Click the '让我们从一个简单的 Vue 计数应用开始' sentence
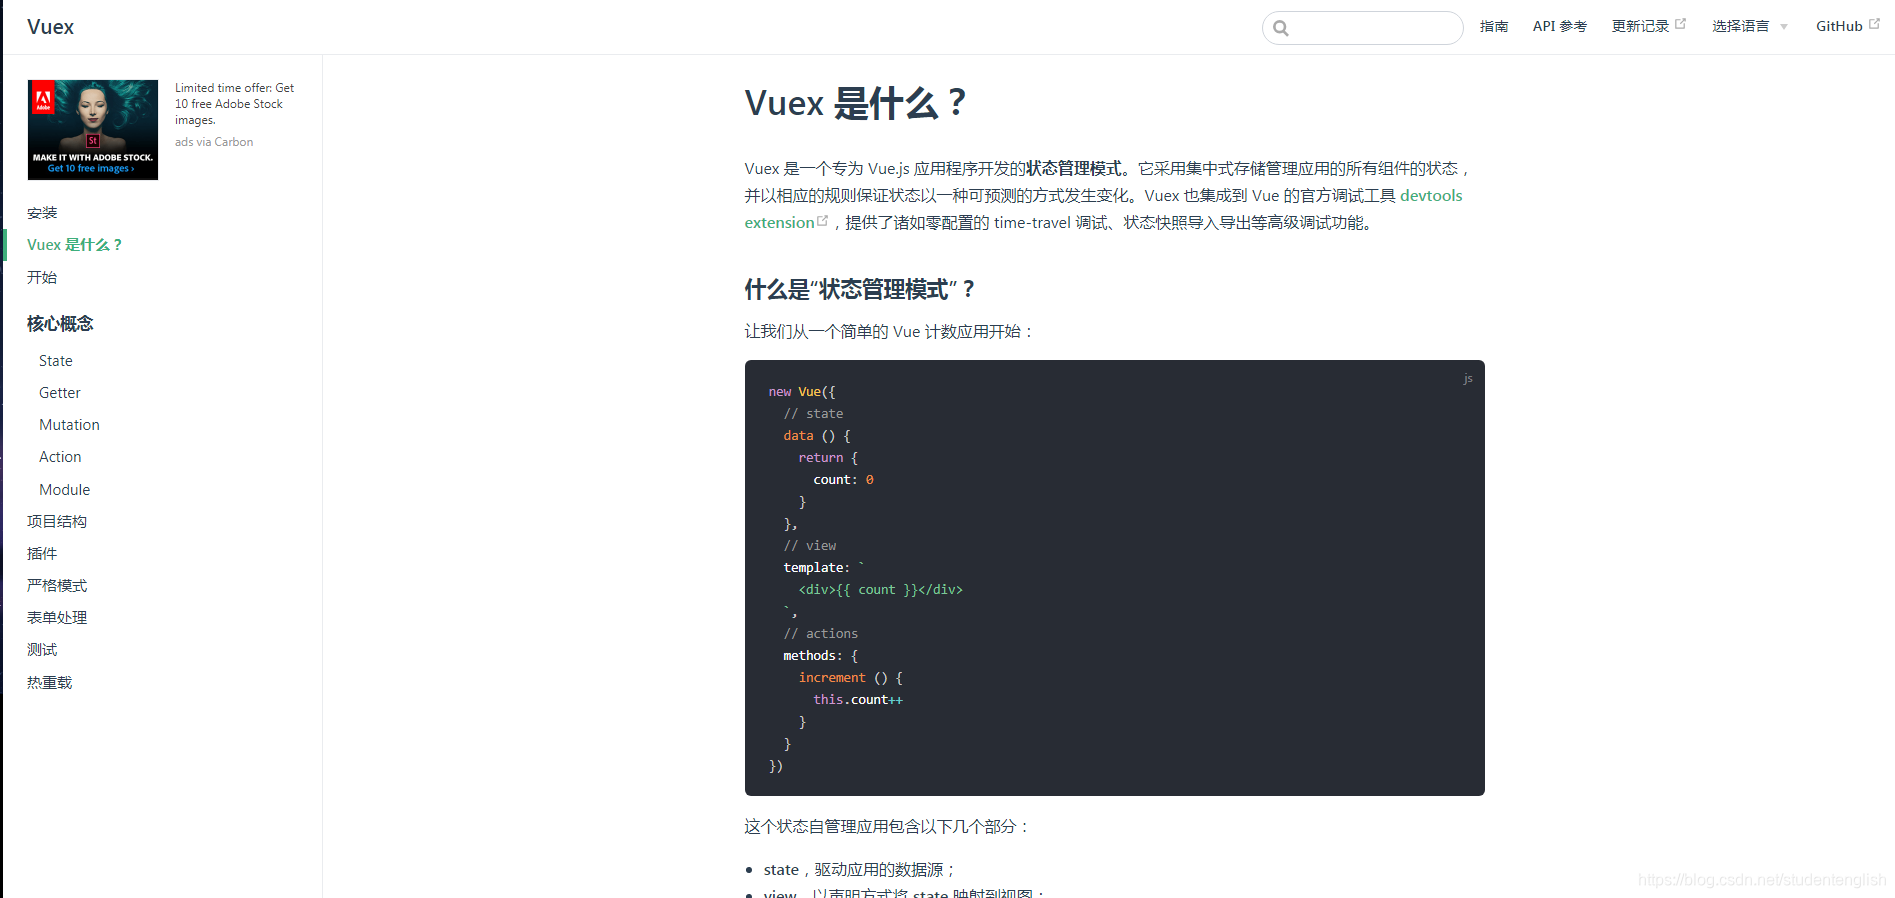This screenshot has height=898, width=1895. point(889,332)
